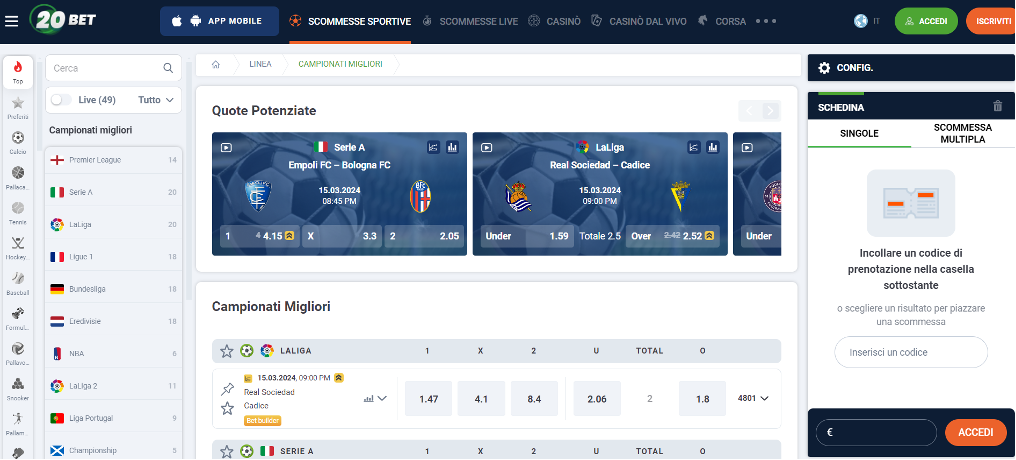Open statistics chart icon on Real Sociedad–Cadice card

tap(713, 148)
